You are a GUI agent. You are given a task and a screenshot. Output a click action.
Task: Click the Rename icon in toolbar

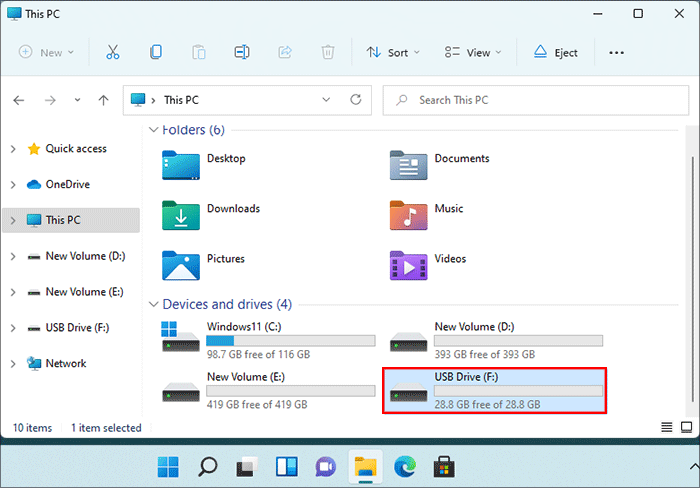tap(242, 52)
